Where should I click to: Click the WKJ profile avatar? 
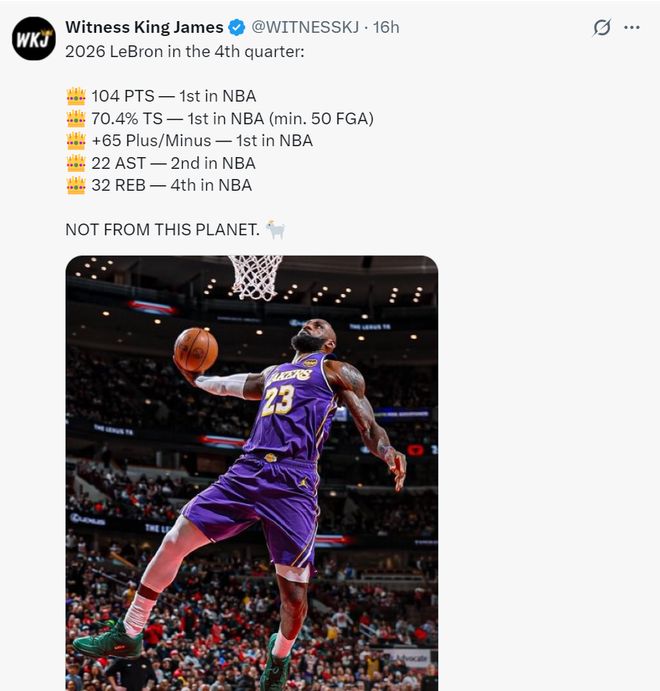pos(33,38)
